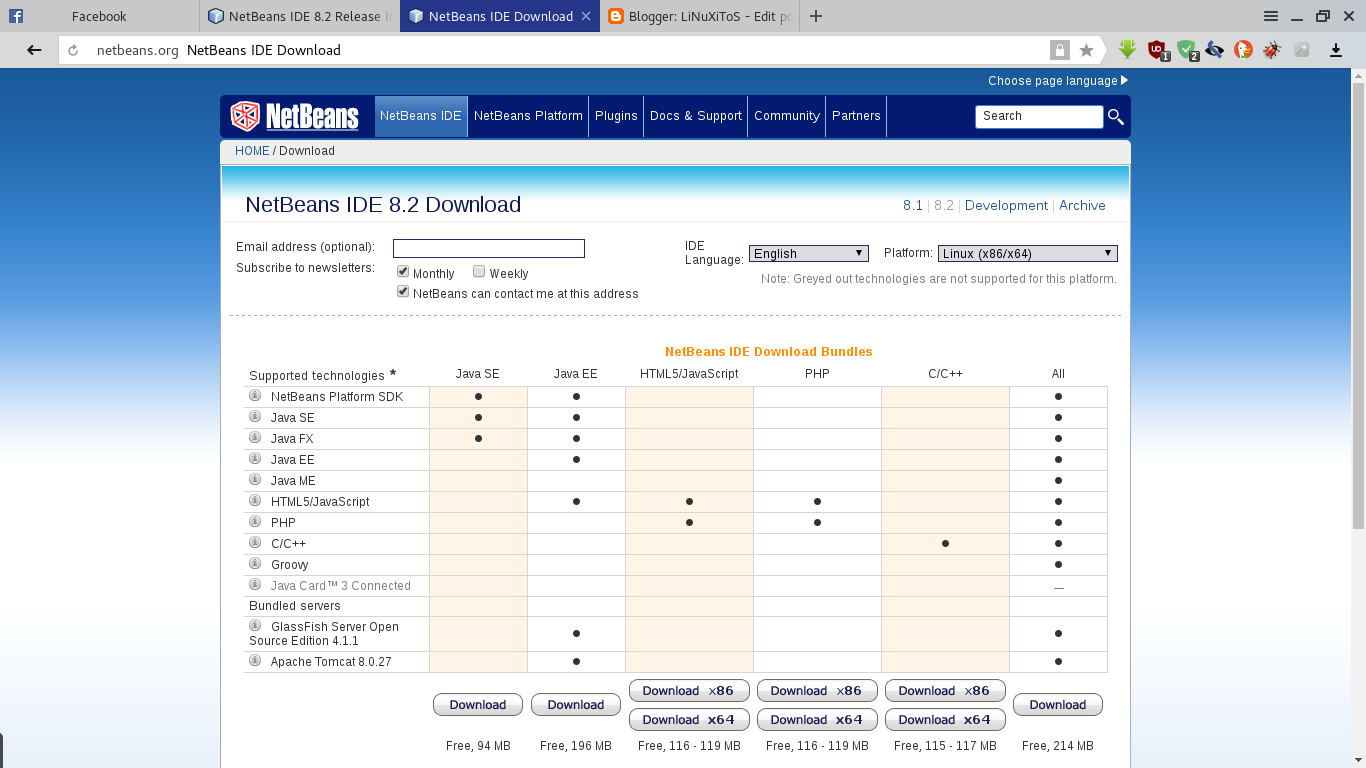Click the crossed-out eye privacy extension
Image resolution: width=1366 pixels, height=768 pixels.
[1215, 49]
